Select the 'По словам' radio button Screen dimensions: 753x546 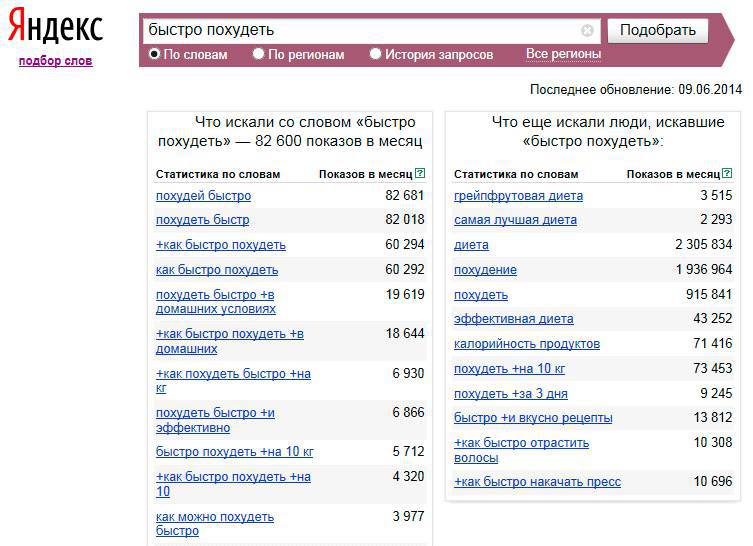click(154, 54)
